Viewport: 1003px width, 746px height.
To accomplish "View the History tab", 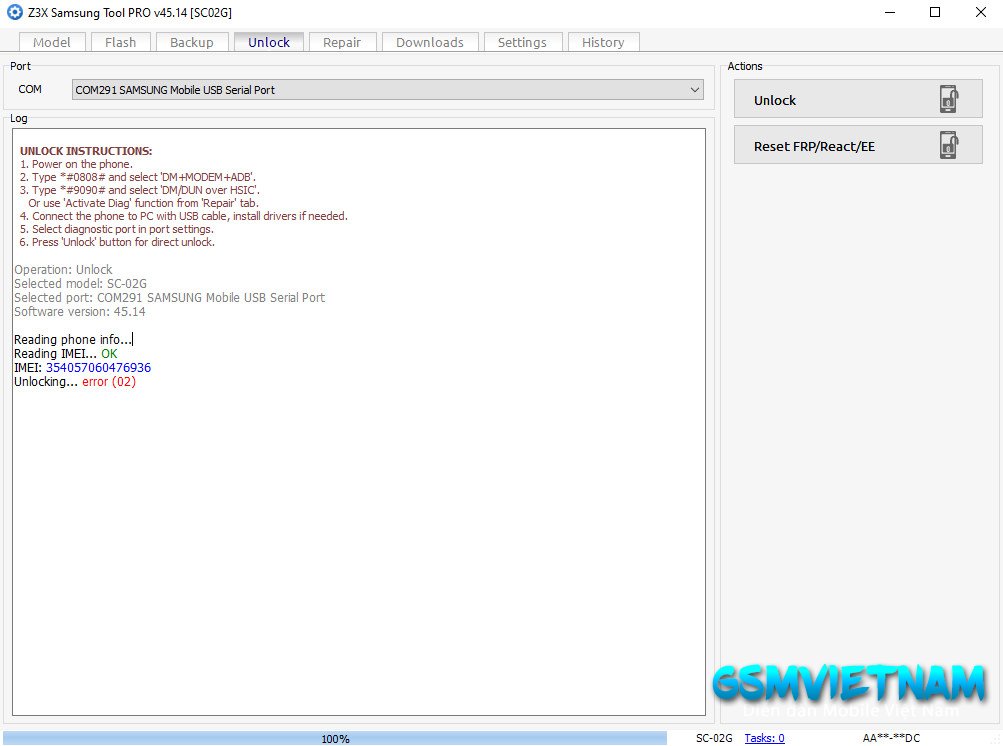I will pyautogui.click(x=603, y=42).
